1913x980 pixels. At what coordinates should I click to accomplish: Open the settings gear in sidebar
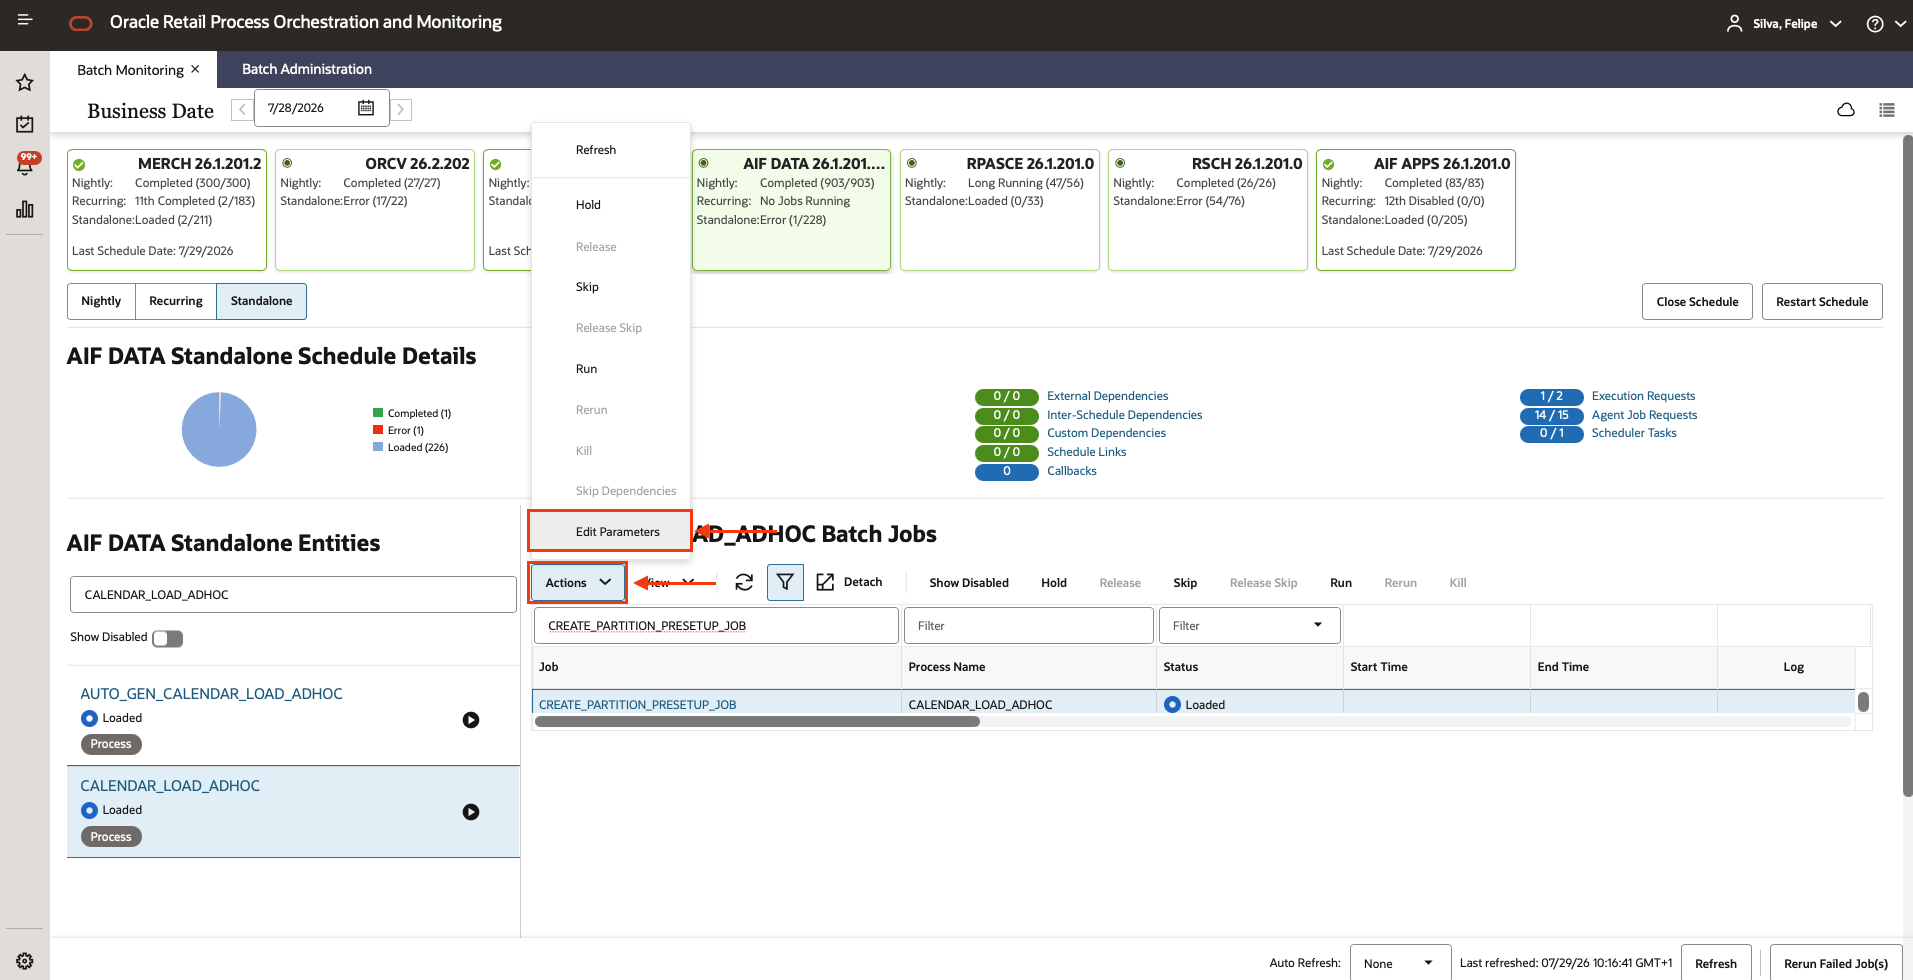coord(25,961)
